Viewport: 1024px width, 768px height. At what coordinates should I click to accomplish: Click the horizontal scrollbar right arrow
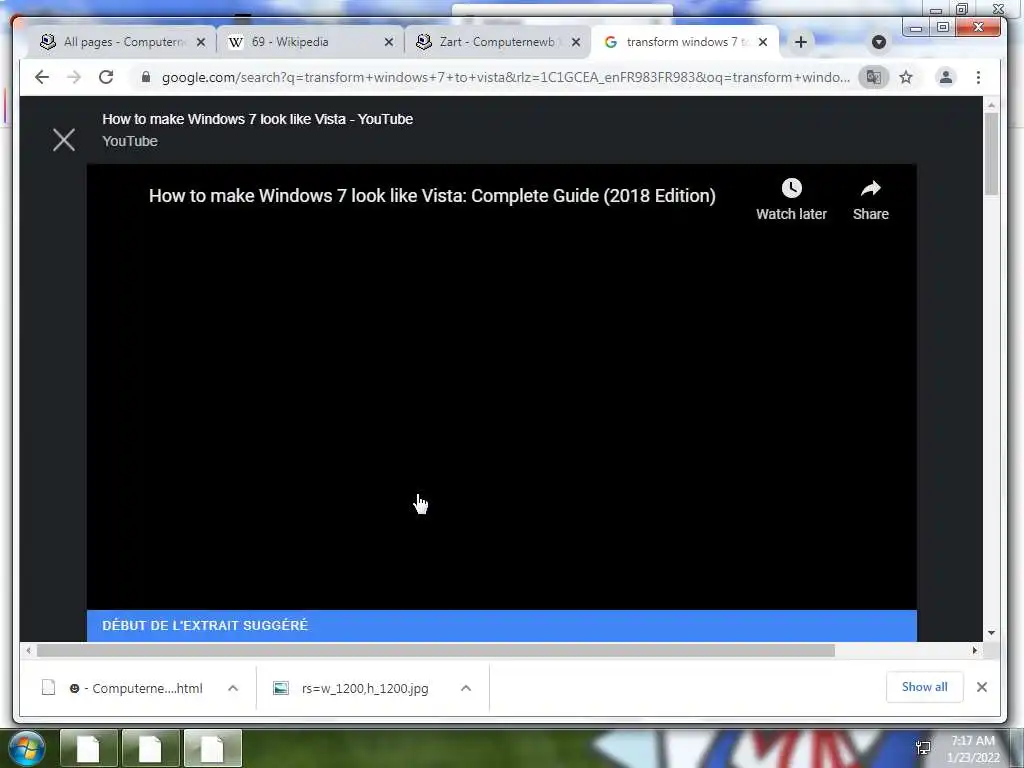[x=975, y=650]
